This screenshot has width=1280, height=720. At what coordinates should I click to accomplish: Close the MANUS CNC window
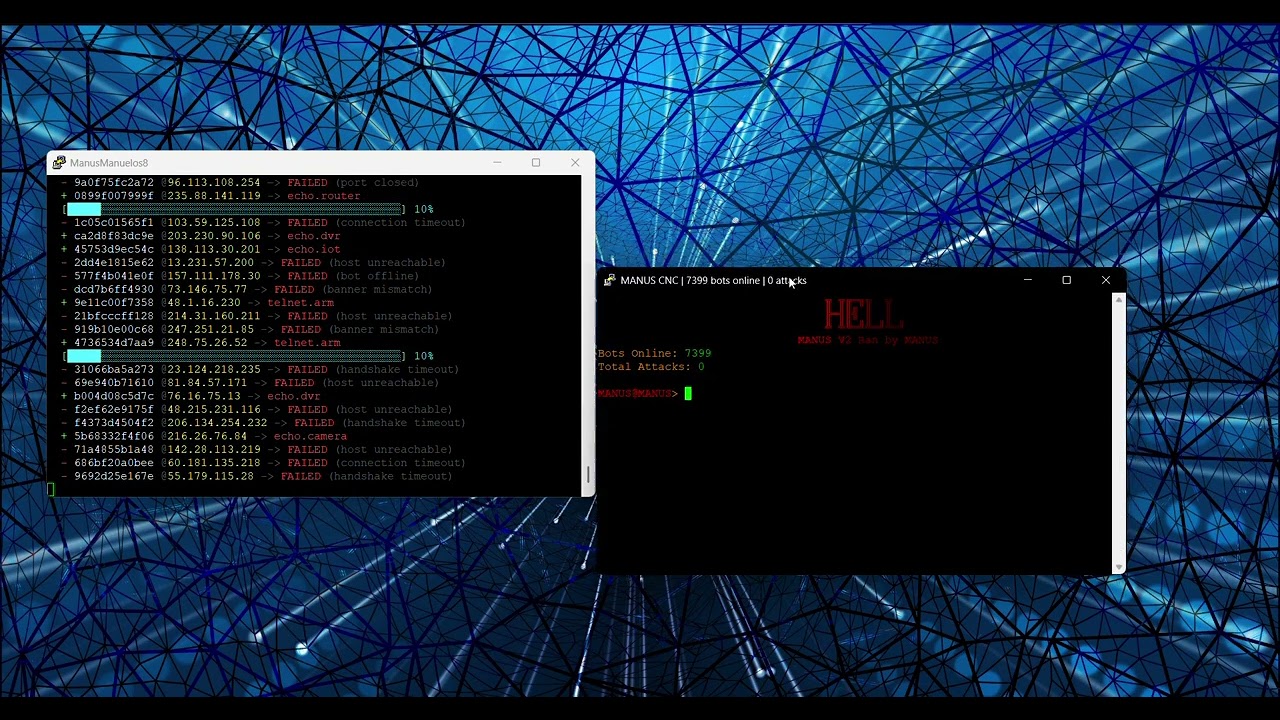[x=1105, y=280]
